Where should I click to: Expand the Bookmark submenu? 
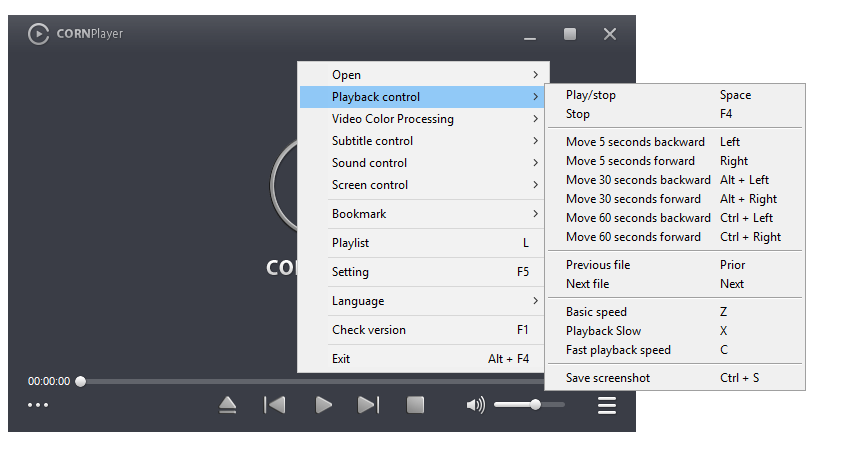[422, 214]
